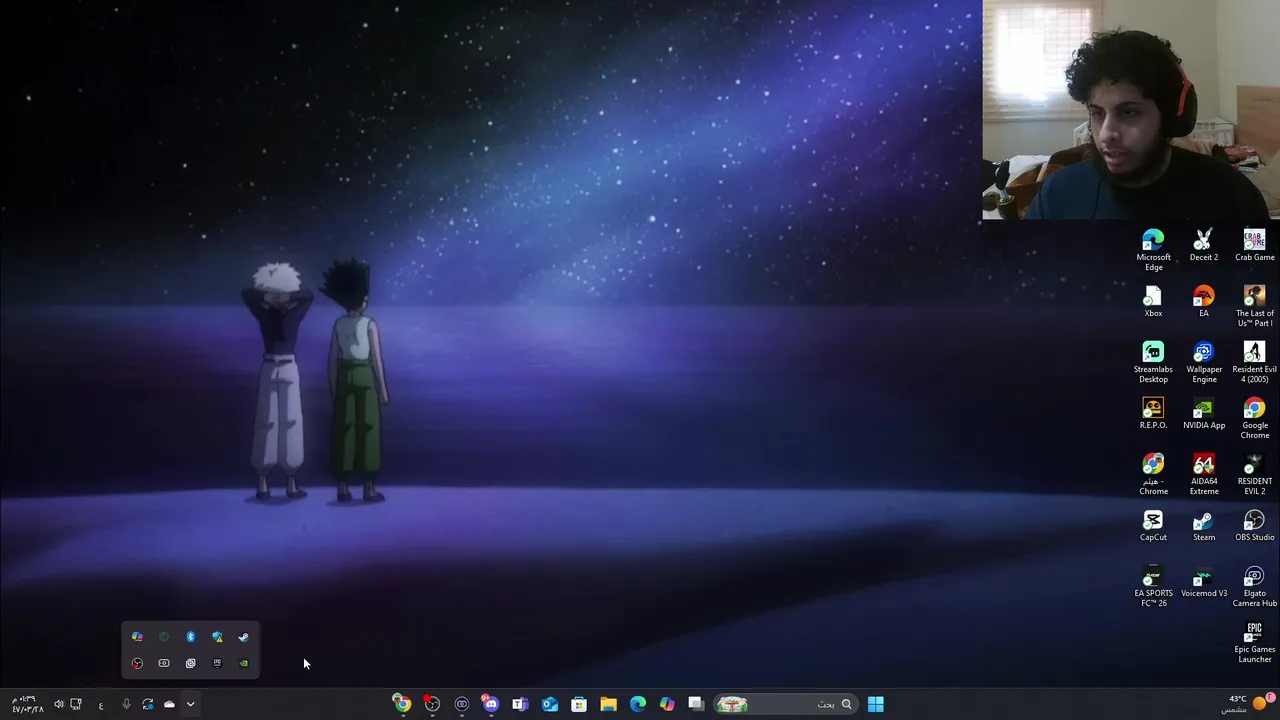The height and width of the screenshot is (720, 1280).
Task: Open Discord from the taskbar
Action: [490, 704]
